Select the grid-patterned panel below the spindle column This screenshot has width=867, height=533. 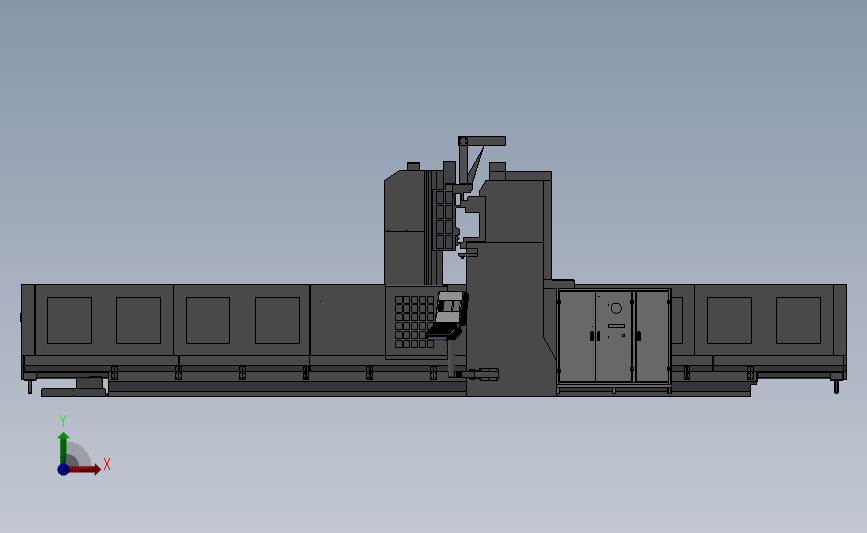pos(414,322)
